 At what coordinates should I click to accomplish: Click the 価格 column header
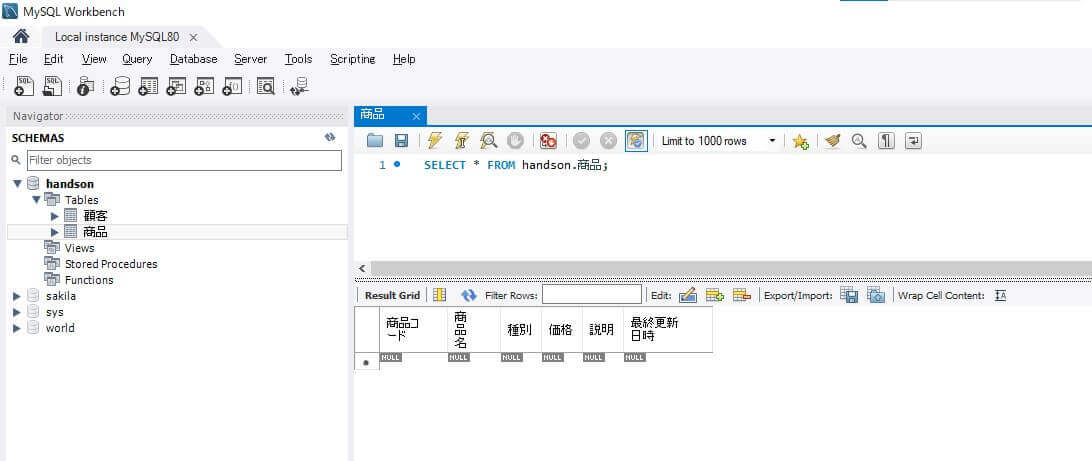[561, 329]
